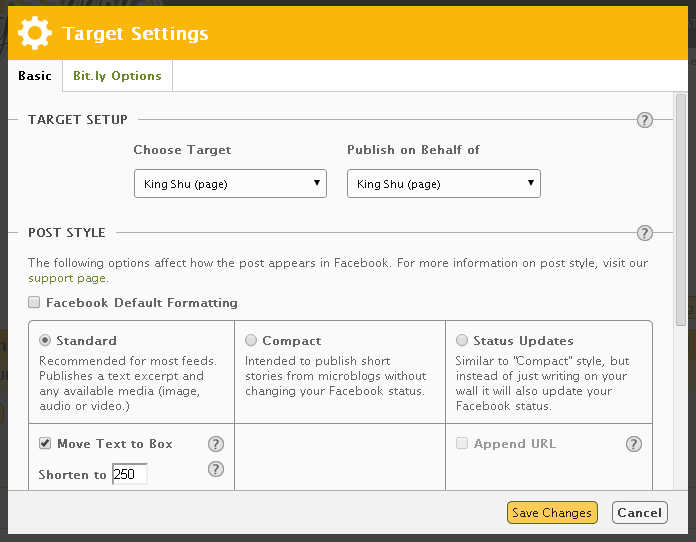
Task: Uncheck Move Text to Box
Action: point(45,443)
